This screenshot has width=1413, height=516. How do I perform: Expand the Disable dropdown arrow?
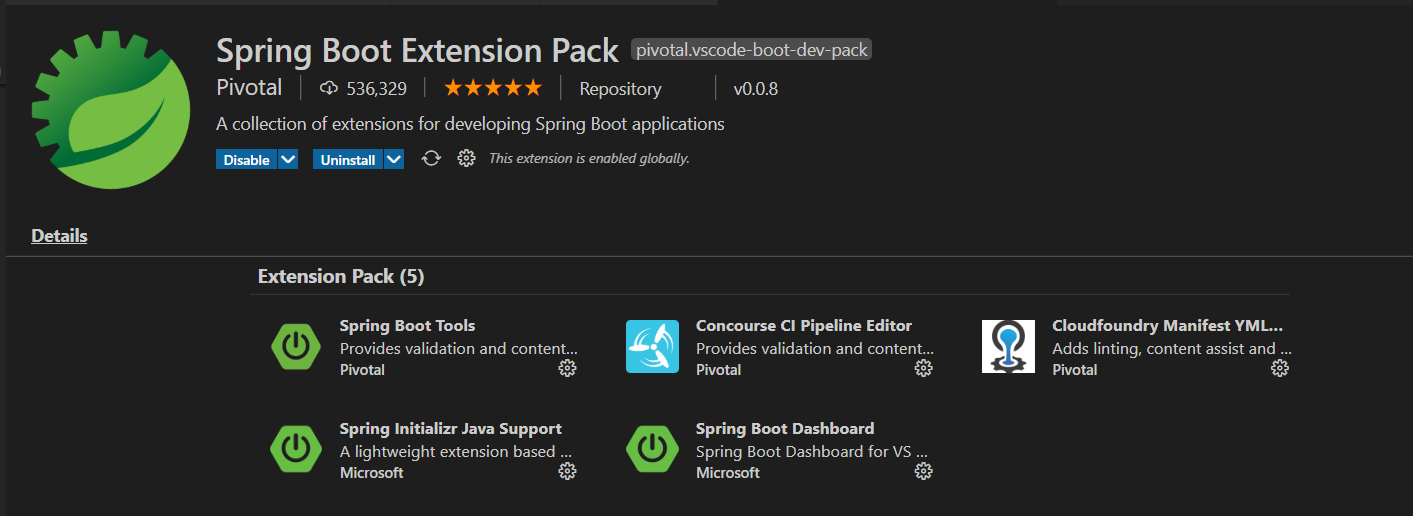(288, 159)
